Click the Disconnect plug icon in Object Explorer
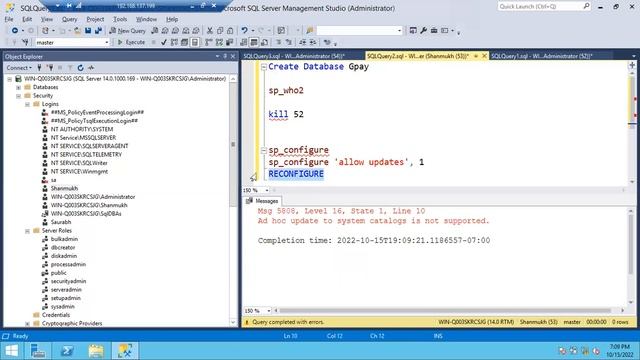 pyautogui.click(x=50, y=68)
